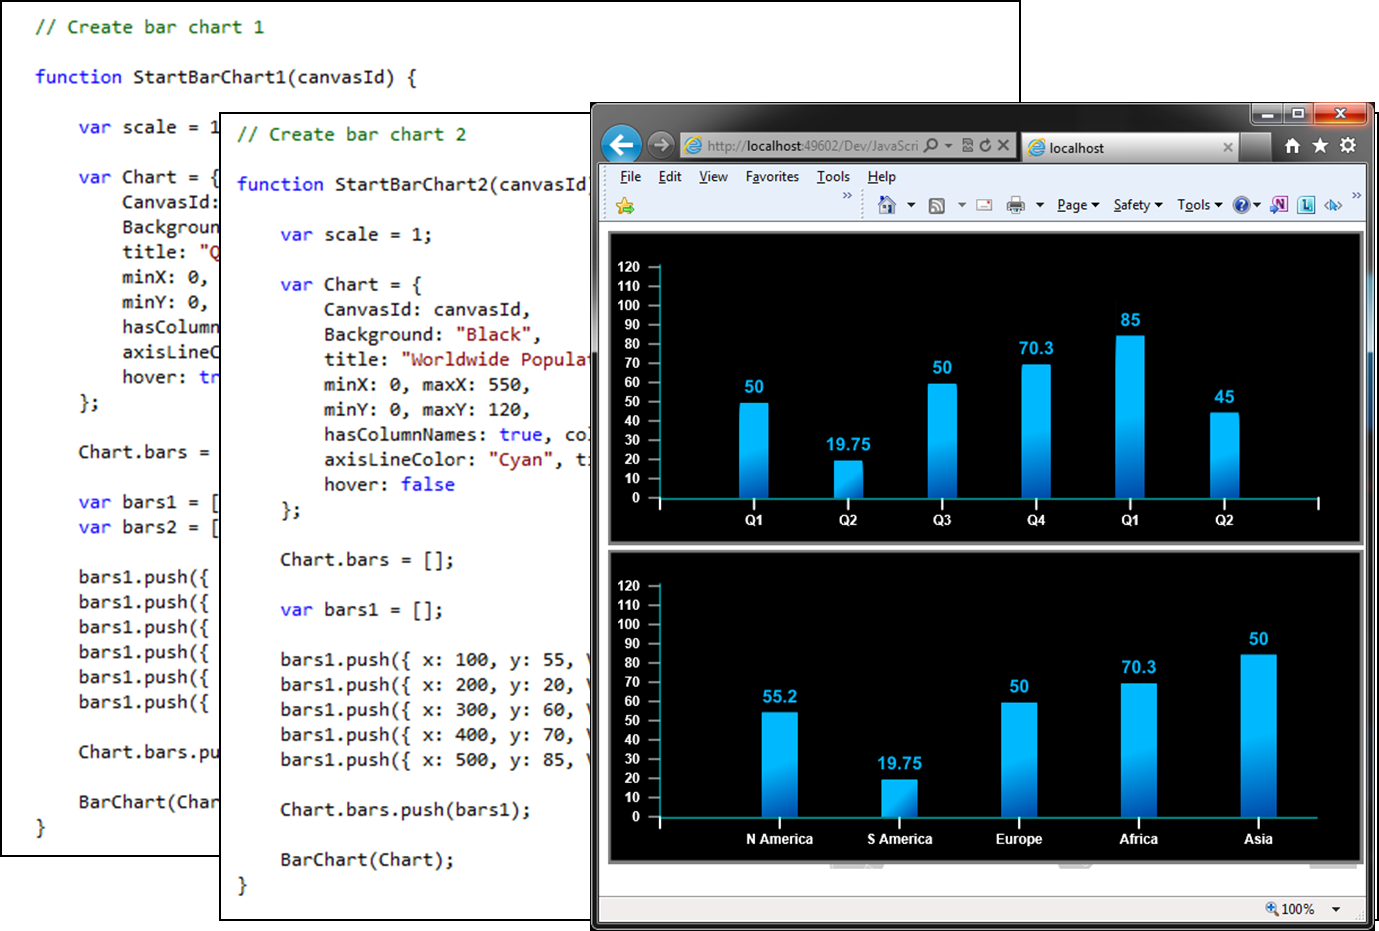Image resolution: width=1379 pixels, height=931 pixels.
Task: Click the 100% zoom level button
Action: click(1298, 909)
